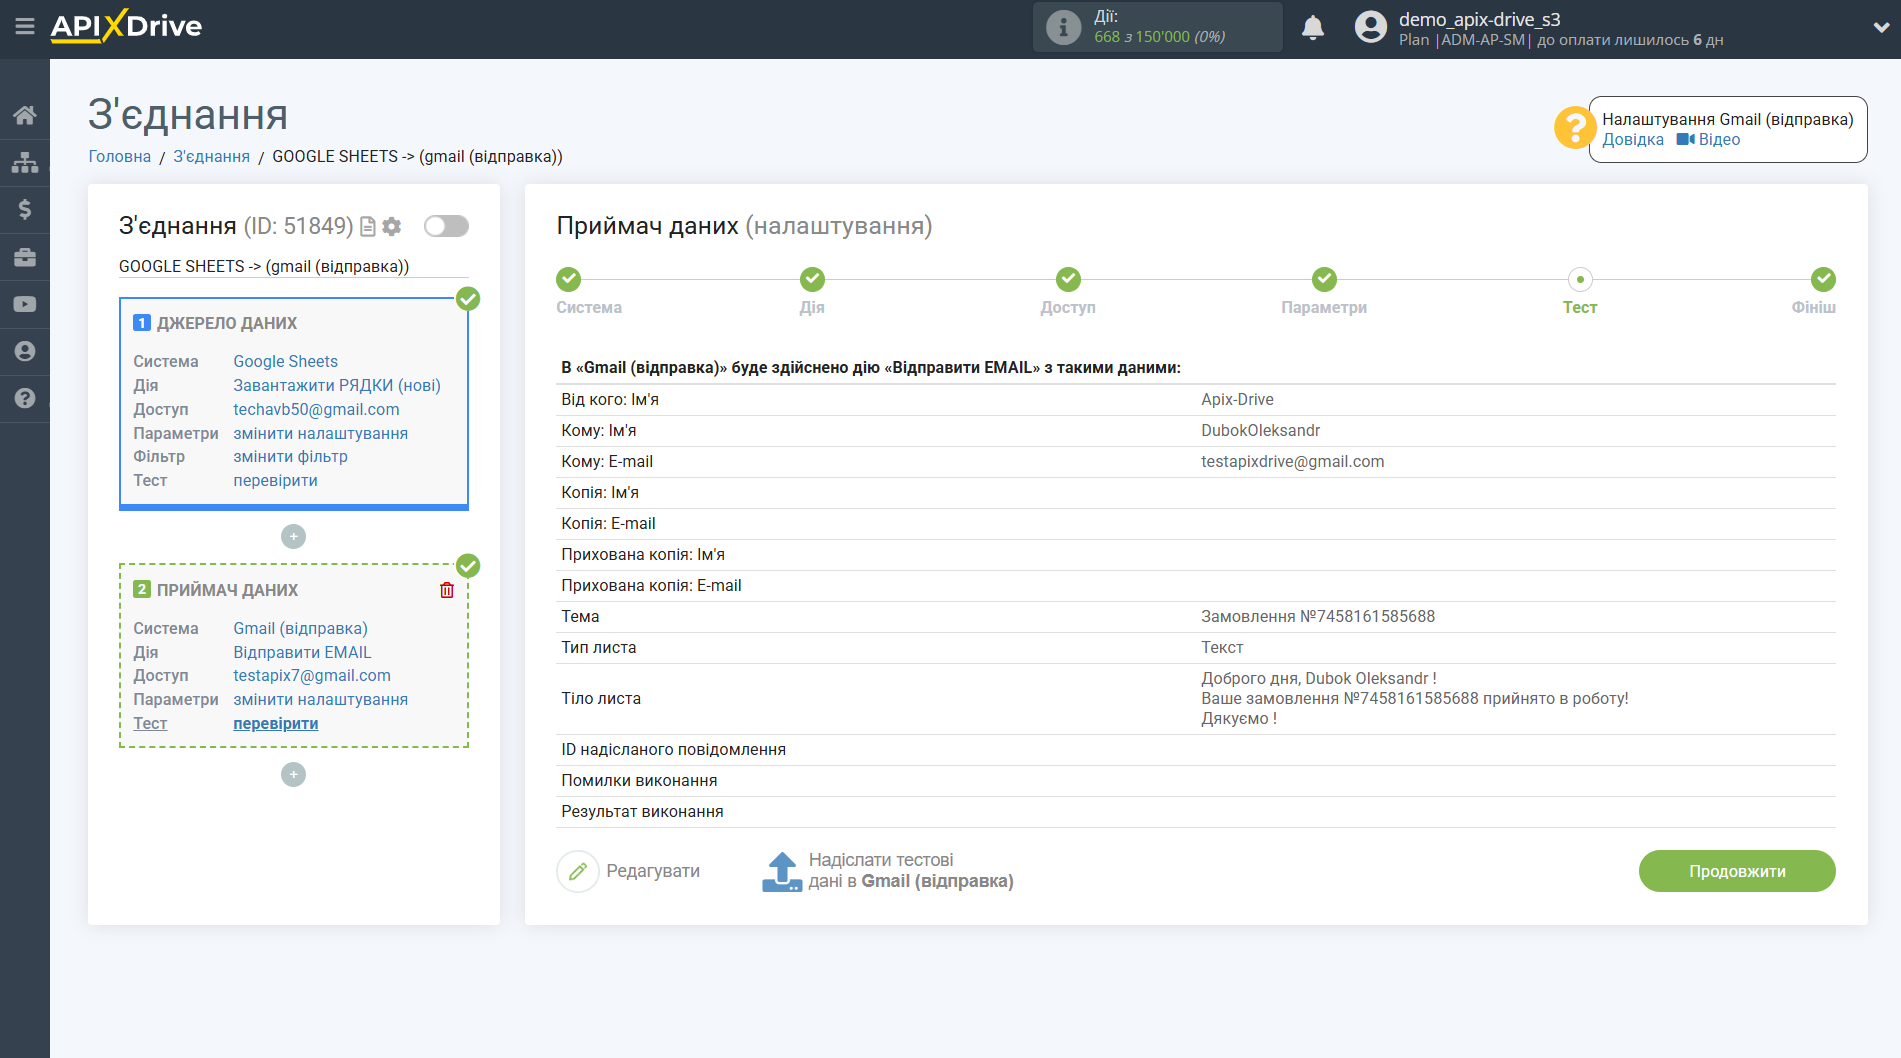
Task: Click the Apix-Drive sender name value
Action: point(1237,400)
